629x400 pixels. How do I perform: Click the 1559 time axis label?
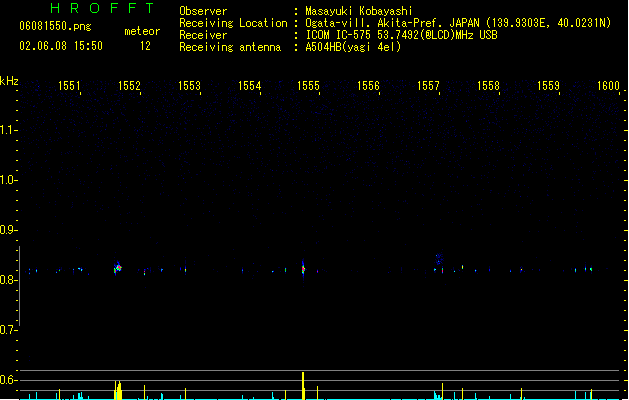click(x=548, y=85)
